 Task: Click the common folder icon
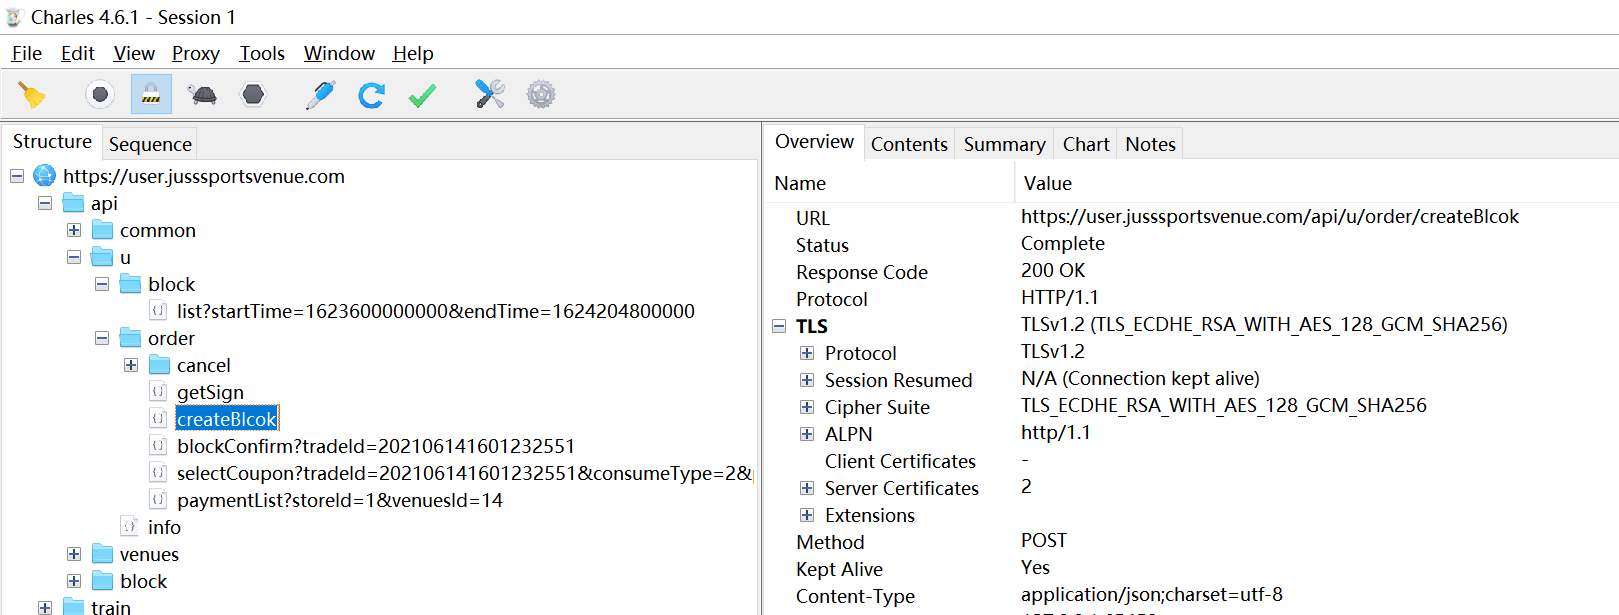click(x=102, y=230)
